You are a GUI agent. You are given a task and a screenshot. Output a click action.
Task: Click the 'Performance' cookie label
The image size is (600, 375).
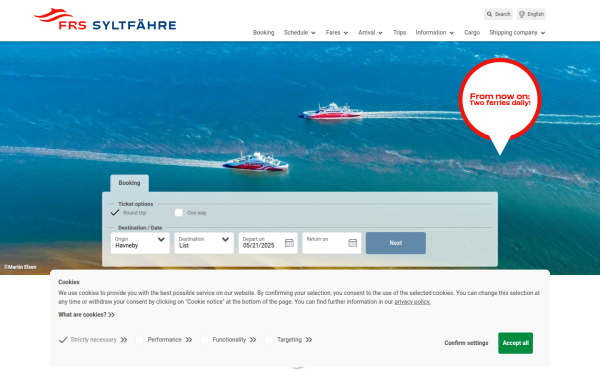[165, 340]
